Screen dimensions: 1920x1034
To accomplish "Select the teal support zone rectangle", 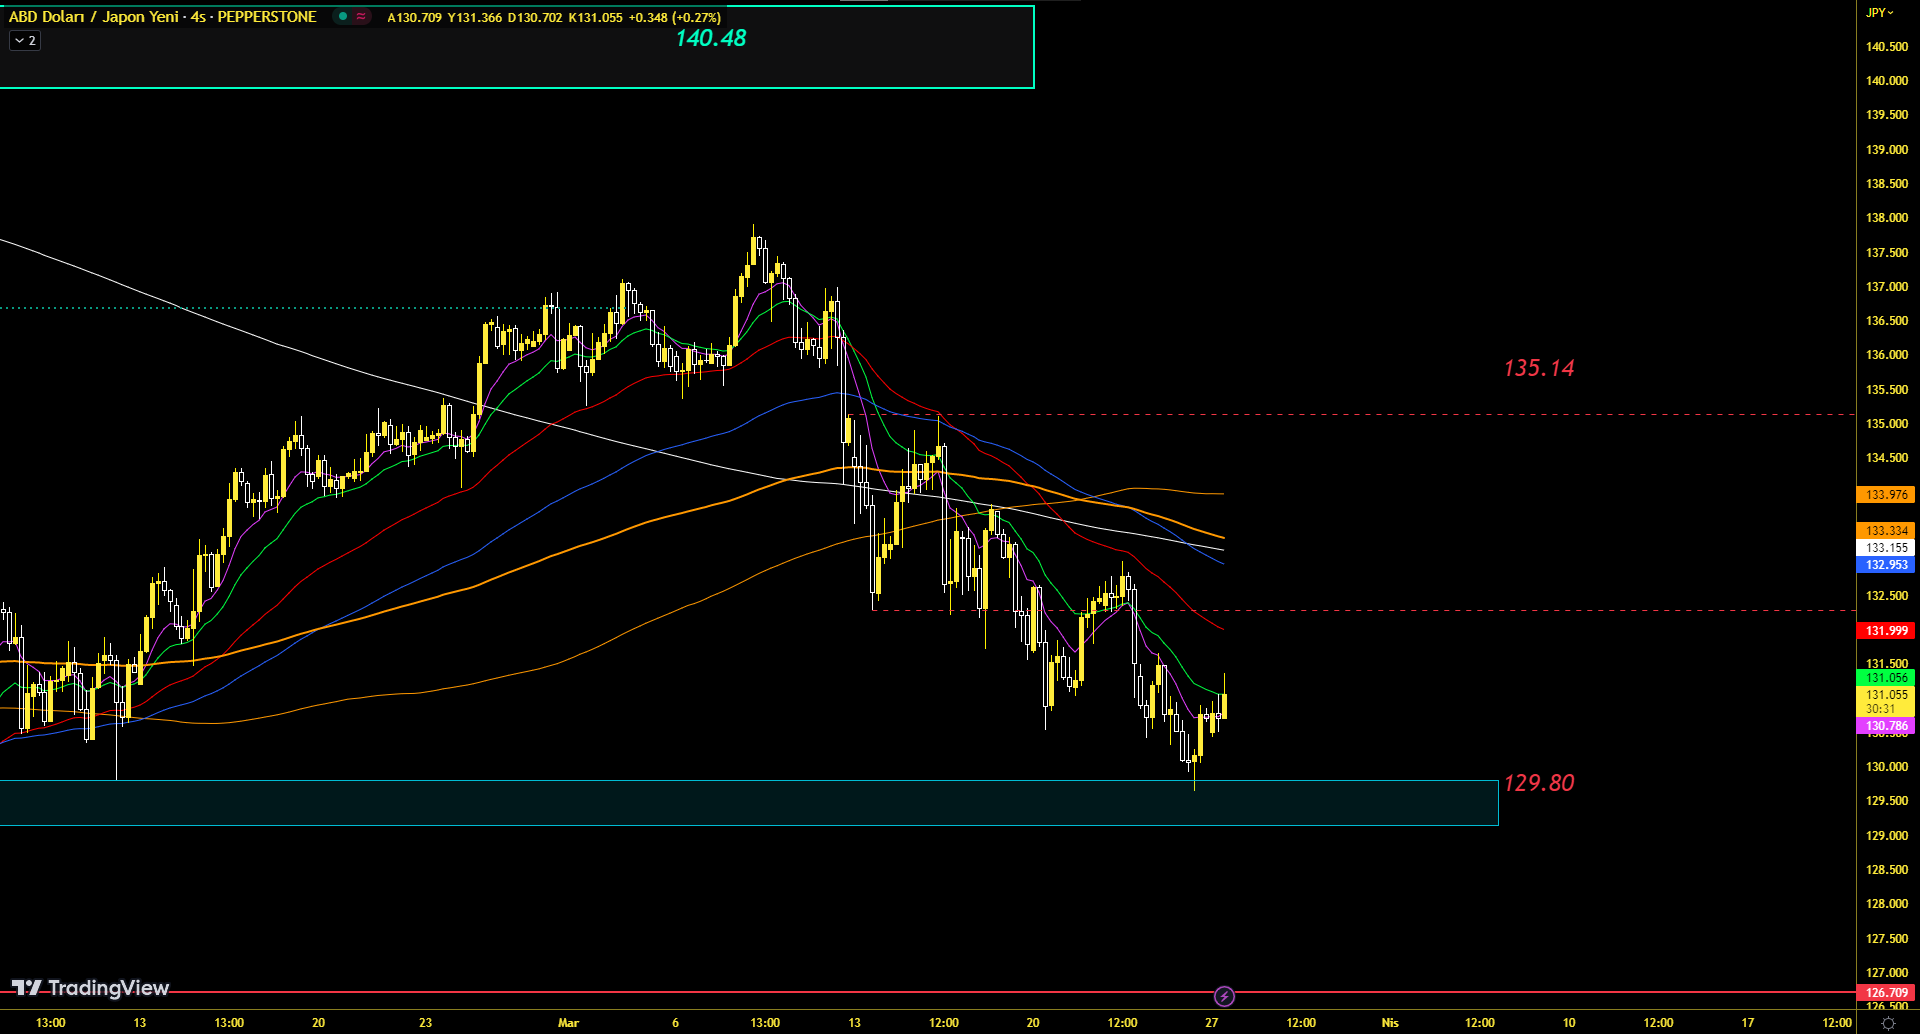I will [748, 803].
